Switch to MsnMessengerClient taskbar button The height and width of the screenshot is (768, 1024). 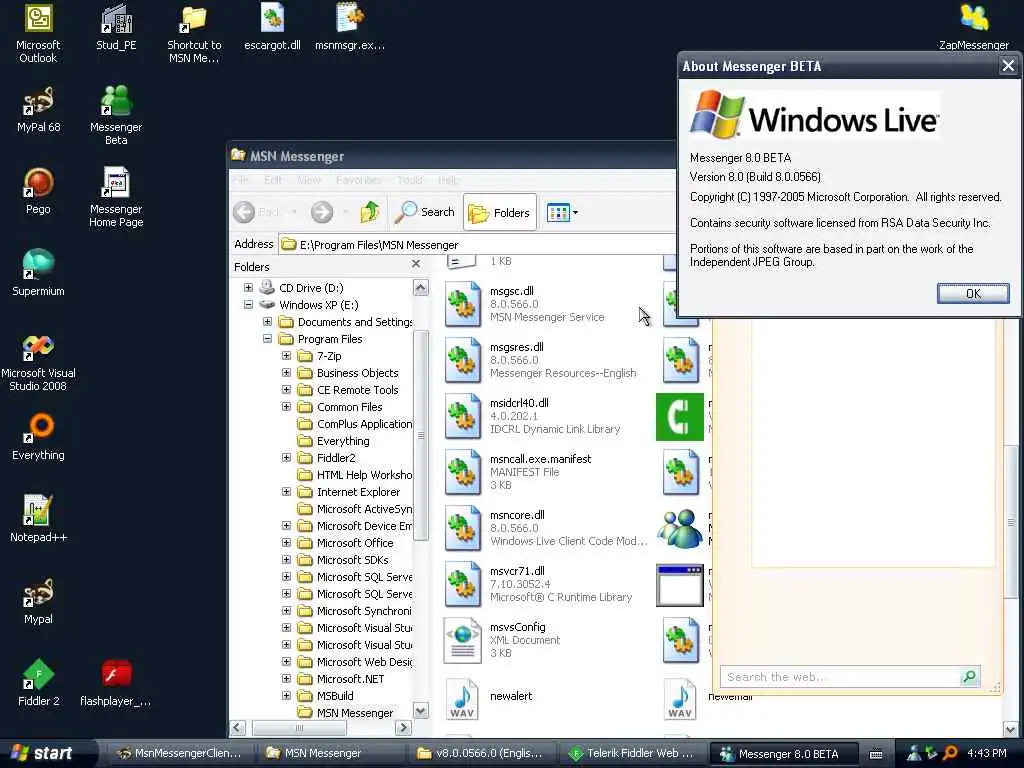pos(178,753)
